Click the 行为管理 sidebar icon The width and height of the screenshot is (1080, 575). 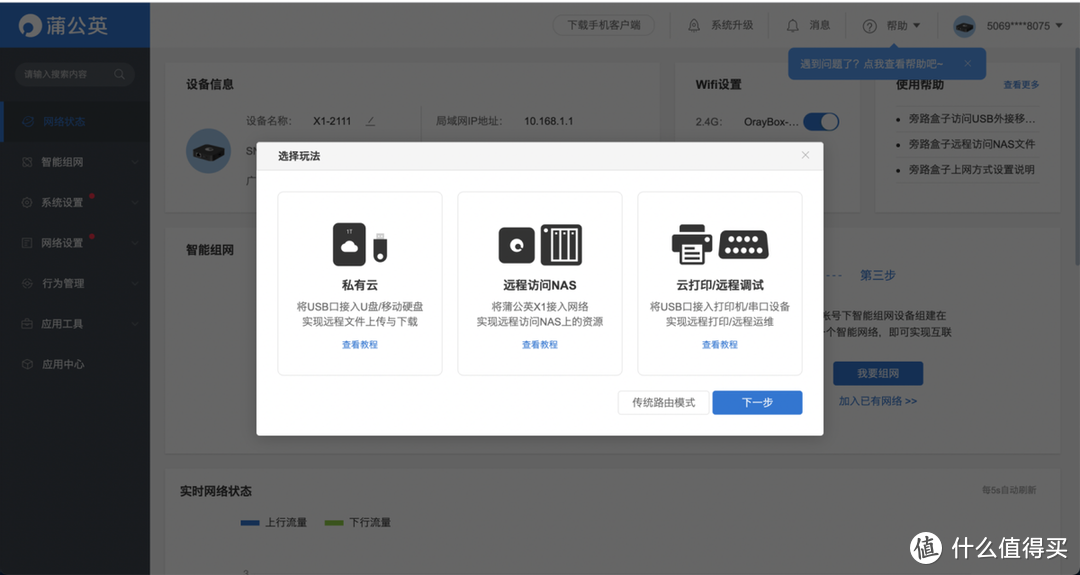coord(28,283)
